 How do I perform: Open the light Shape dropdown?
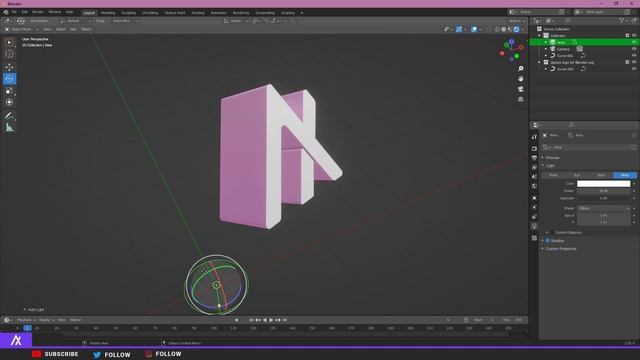(604, 208)
